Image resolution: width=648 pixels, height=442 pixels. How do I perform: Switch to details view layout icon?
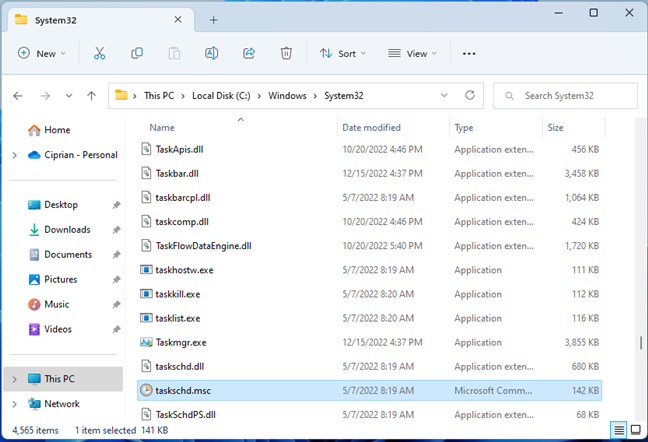click(x=619, y=430)
